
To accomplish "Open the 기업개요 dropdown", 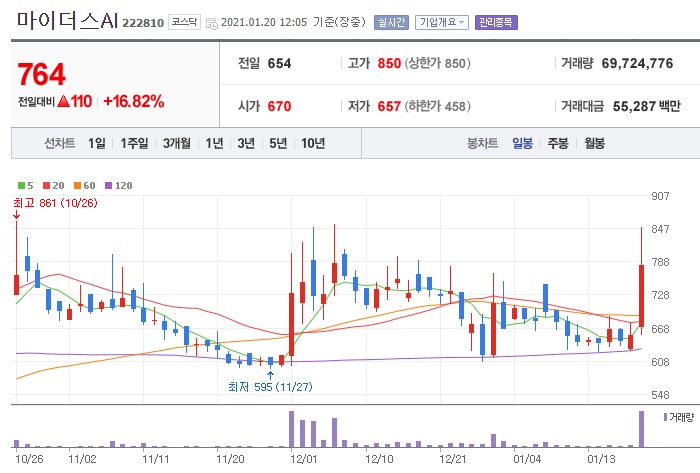I will pos(442,22).
